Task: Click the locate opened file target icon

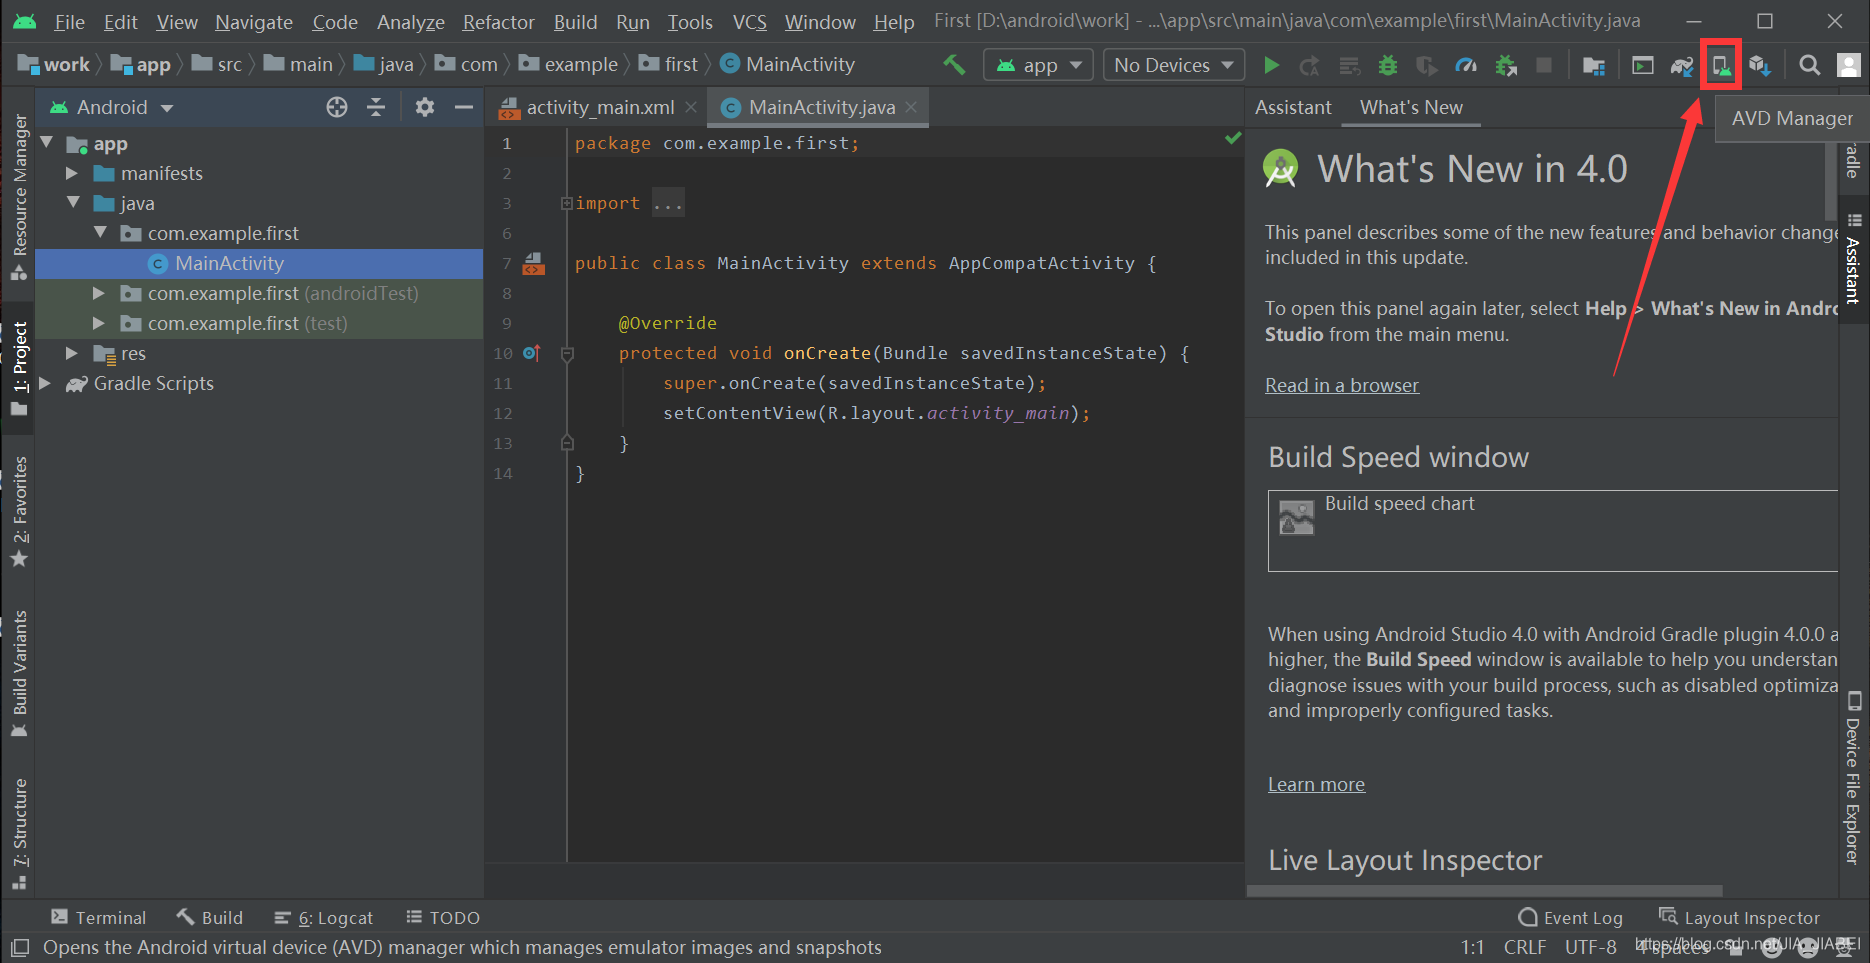Action: point(337,107)
